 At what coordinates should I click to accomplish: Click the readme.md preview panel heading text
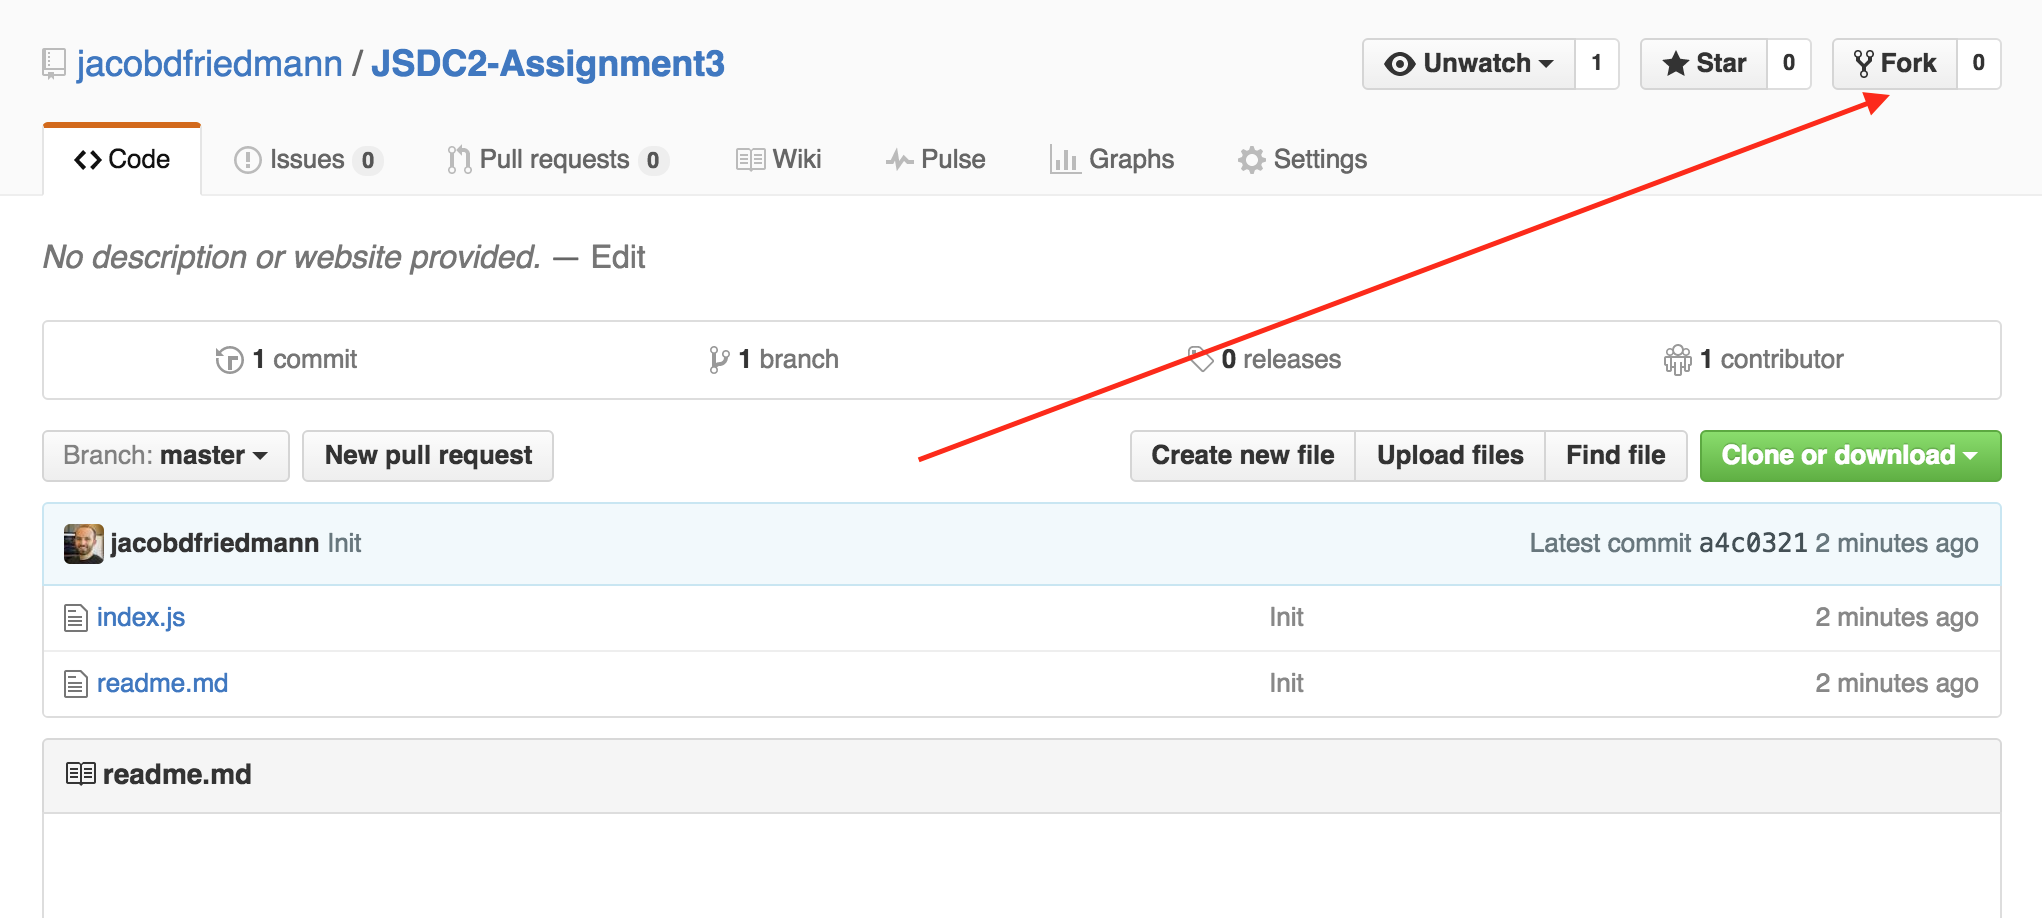(177, 775)
